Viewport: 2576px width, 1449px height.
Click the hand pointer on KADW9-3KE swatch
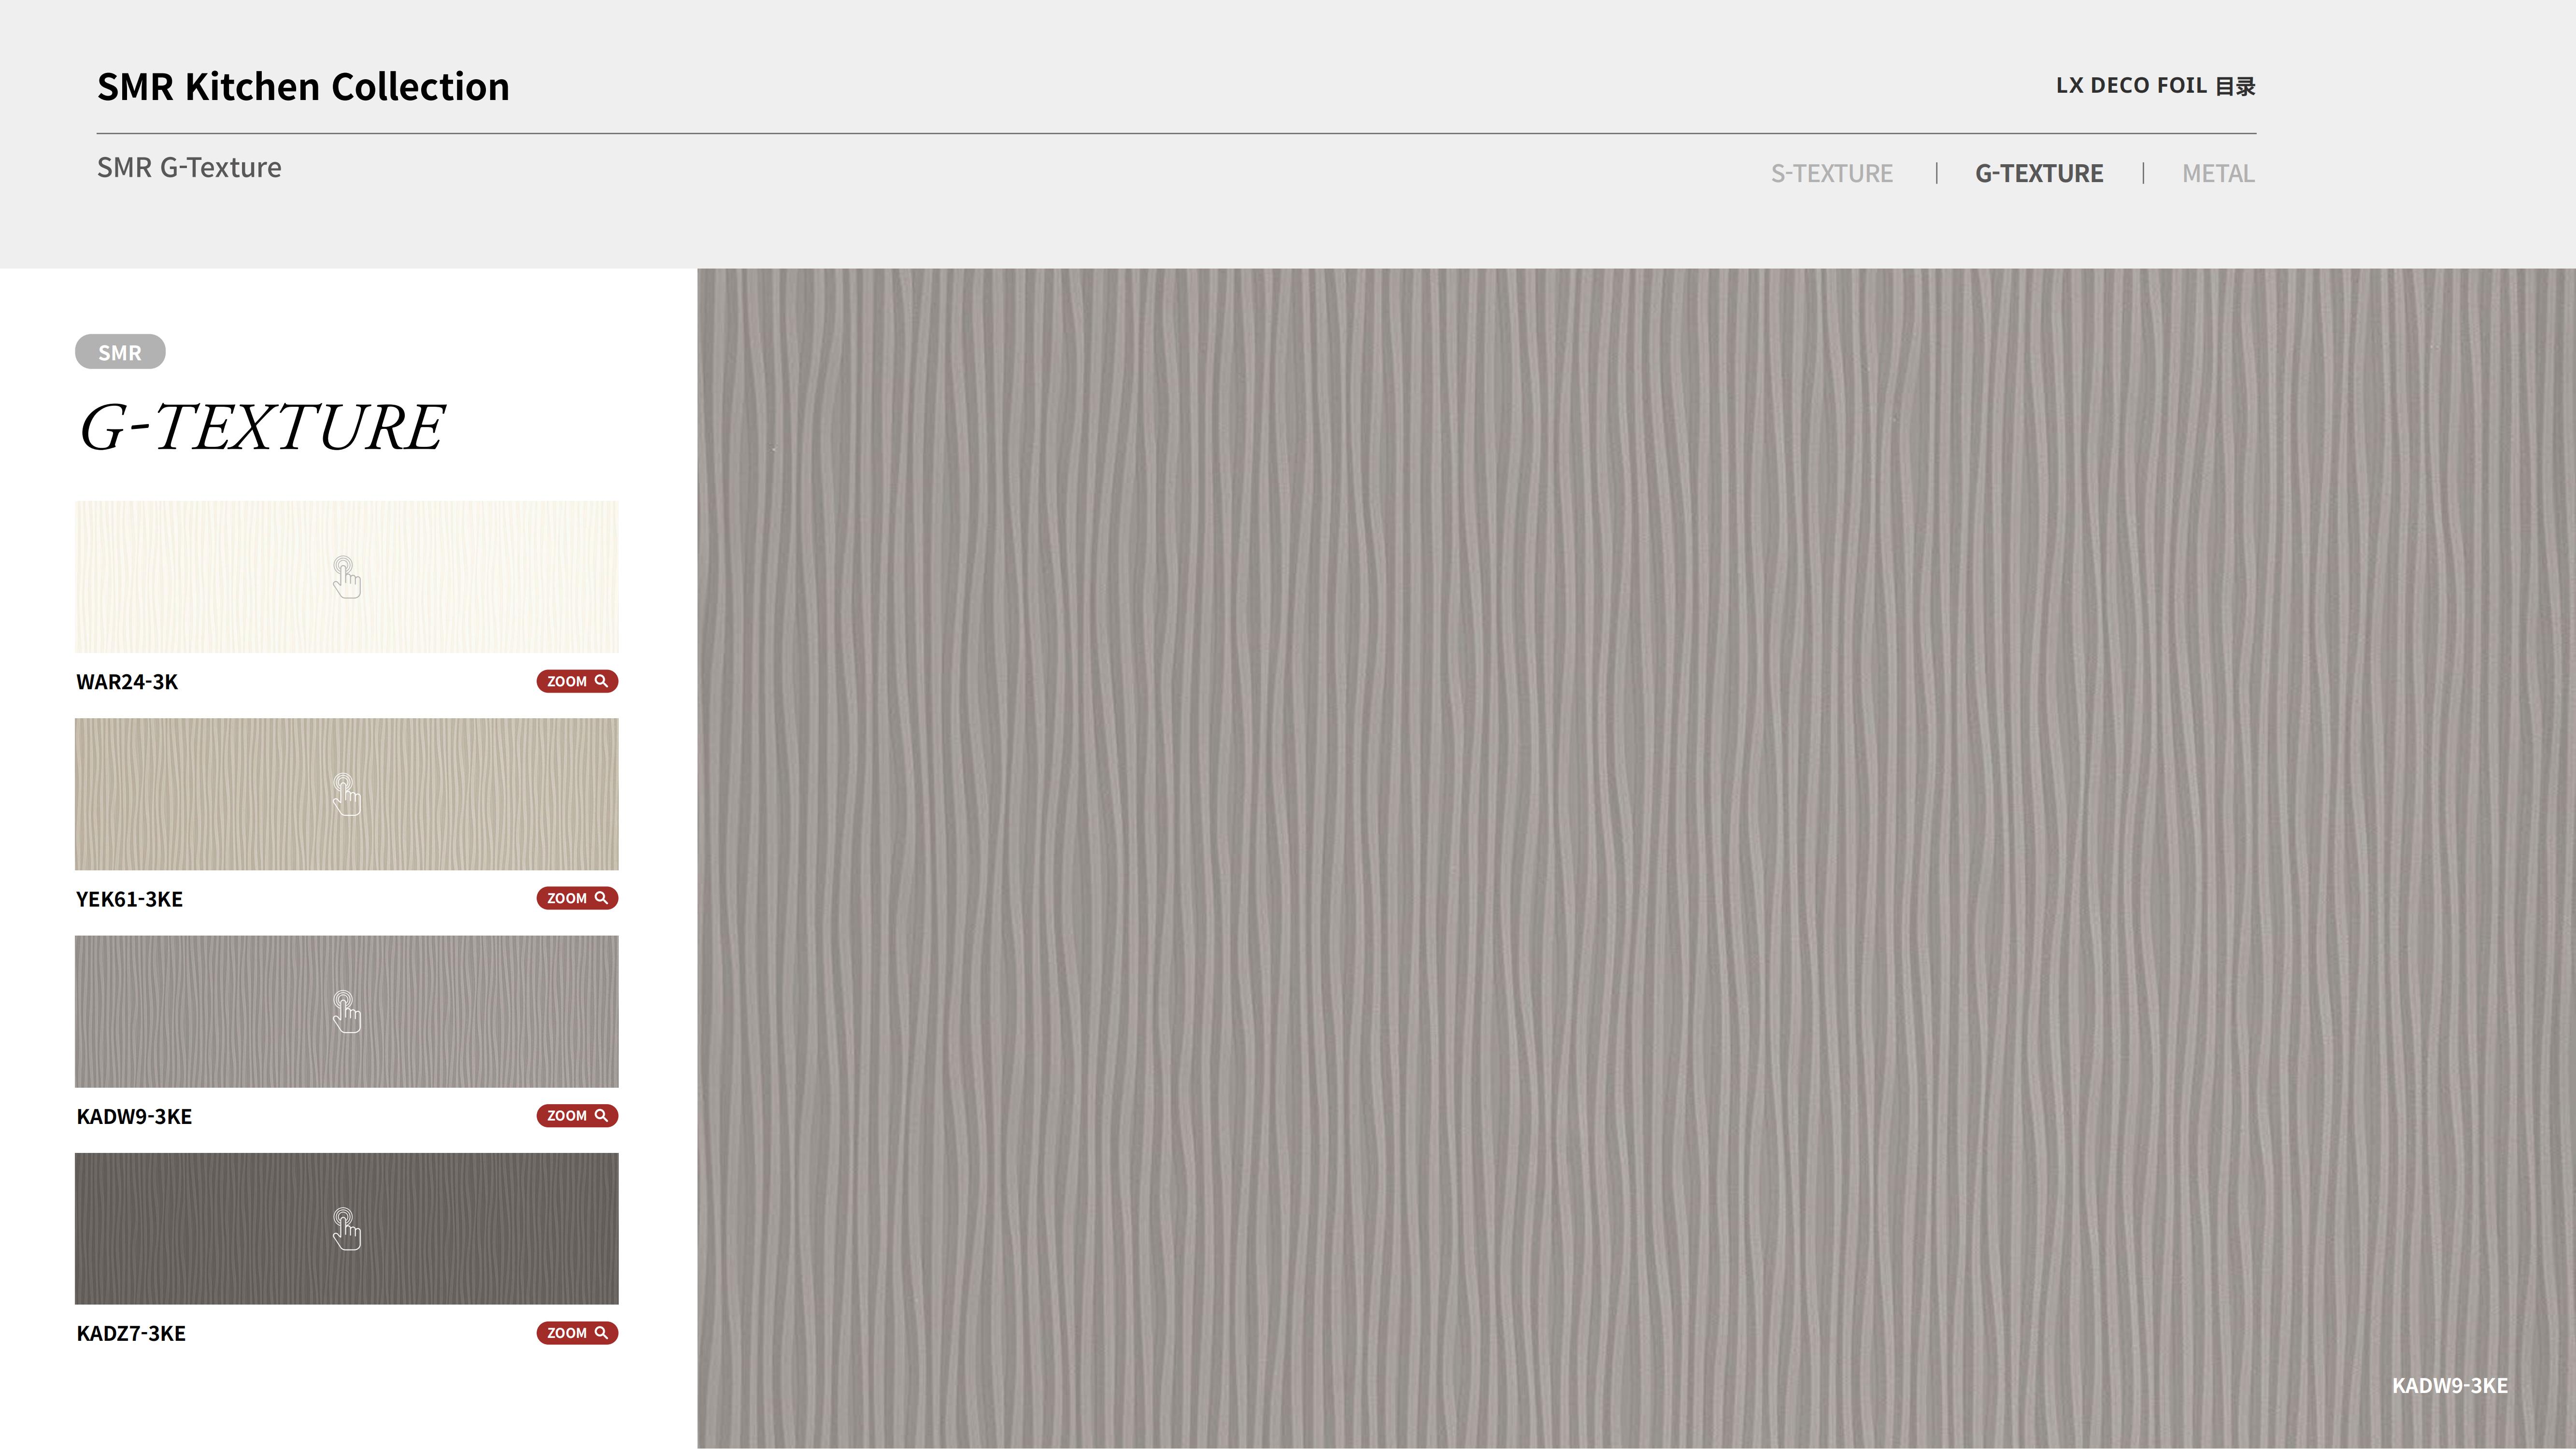346,1012
